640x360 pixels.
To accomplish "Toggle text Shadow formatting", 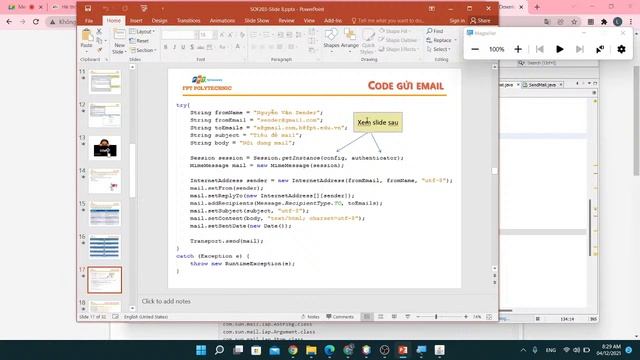I will (x=192, y=47).
